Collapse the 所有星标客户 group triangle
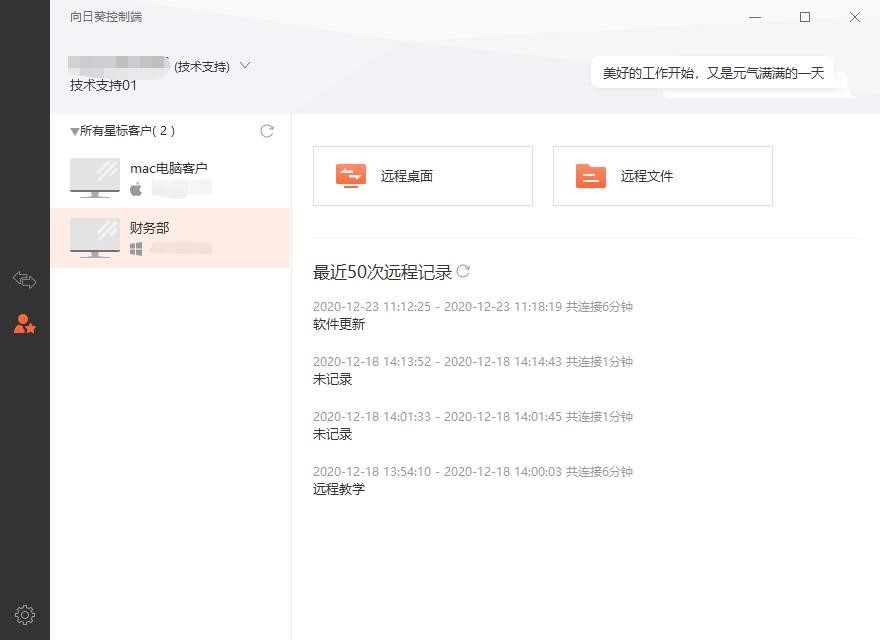Viewport: 880px width, 640px height. pyautogui.click(x=74, y=131)
